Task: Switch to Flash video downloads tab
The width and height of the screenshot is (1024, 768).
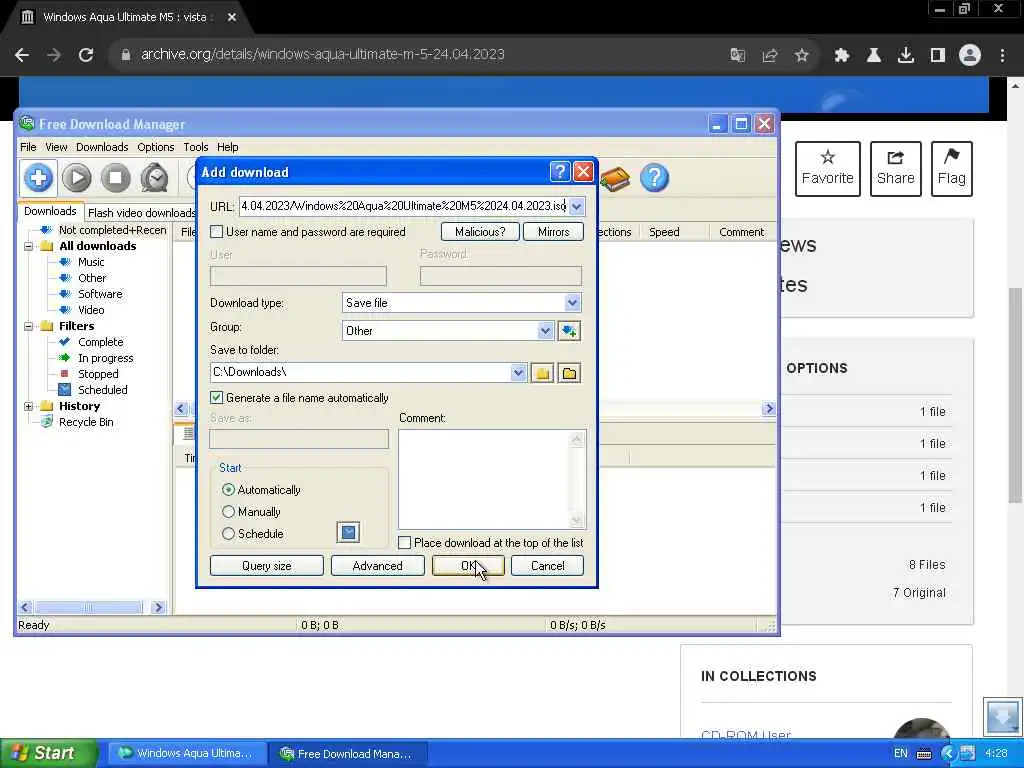Action: click(x=142, y=213)
